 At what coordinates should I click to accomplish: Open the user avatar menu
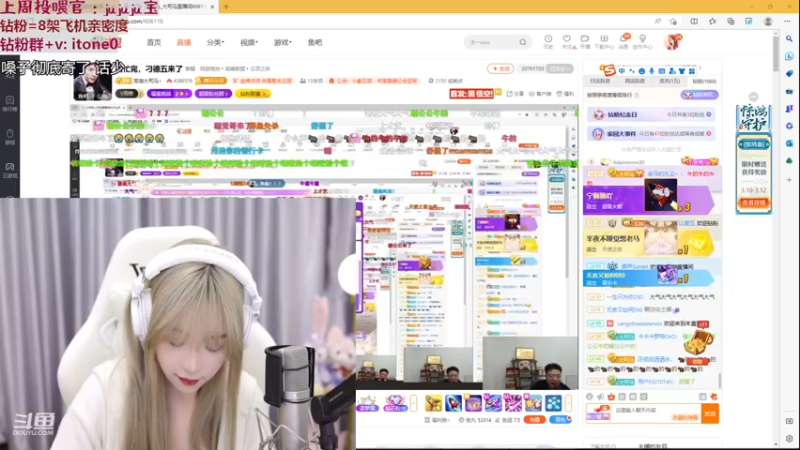[673, 42]
